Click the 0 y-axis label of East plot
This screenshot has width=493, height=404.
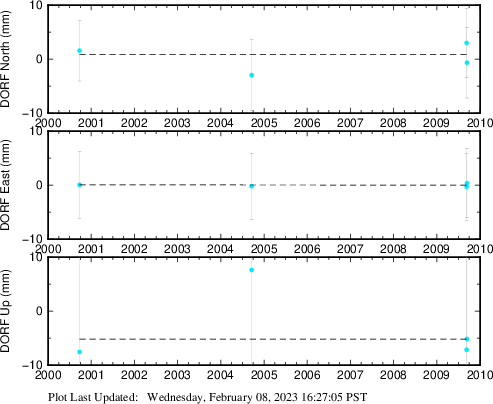[x=40, y=185]
